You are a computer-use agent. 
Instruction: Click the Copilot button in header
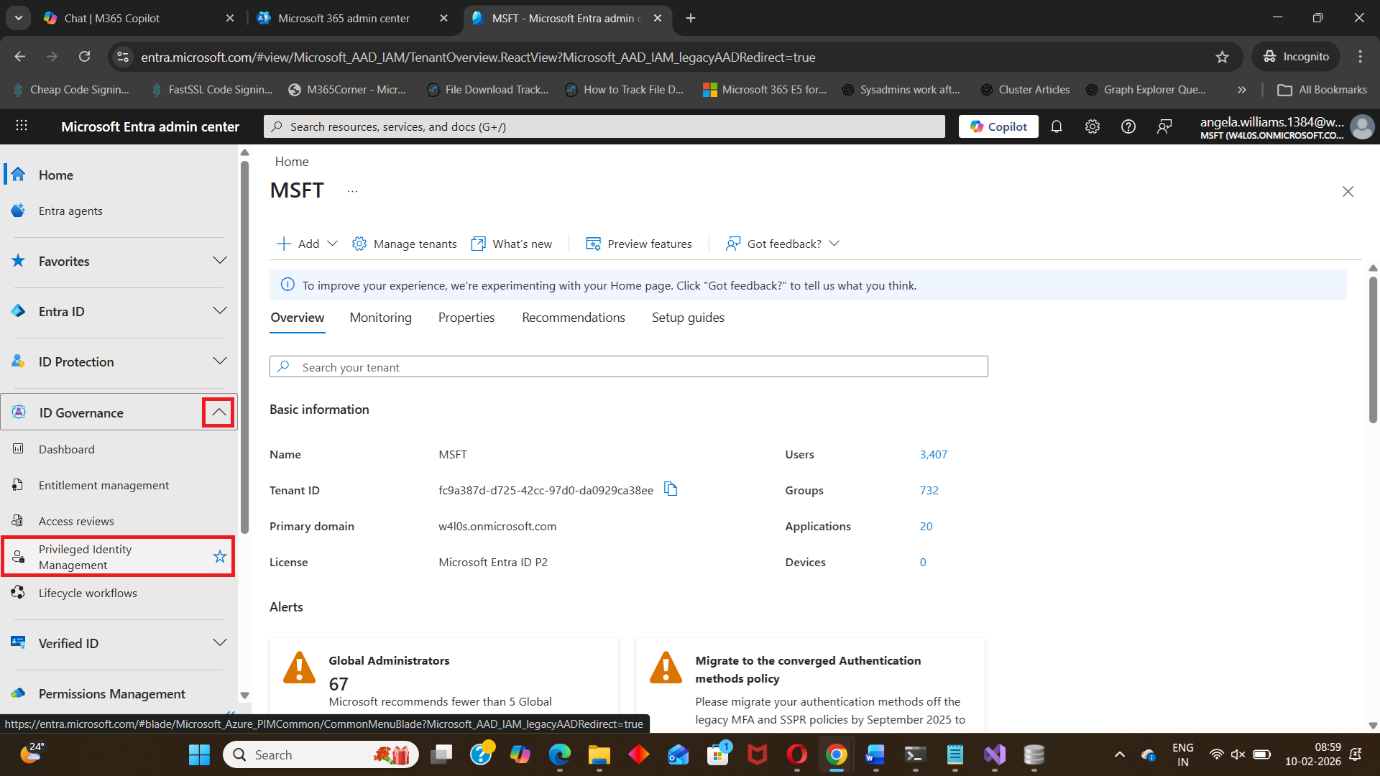coord(998,127)
